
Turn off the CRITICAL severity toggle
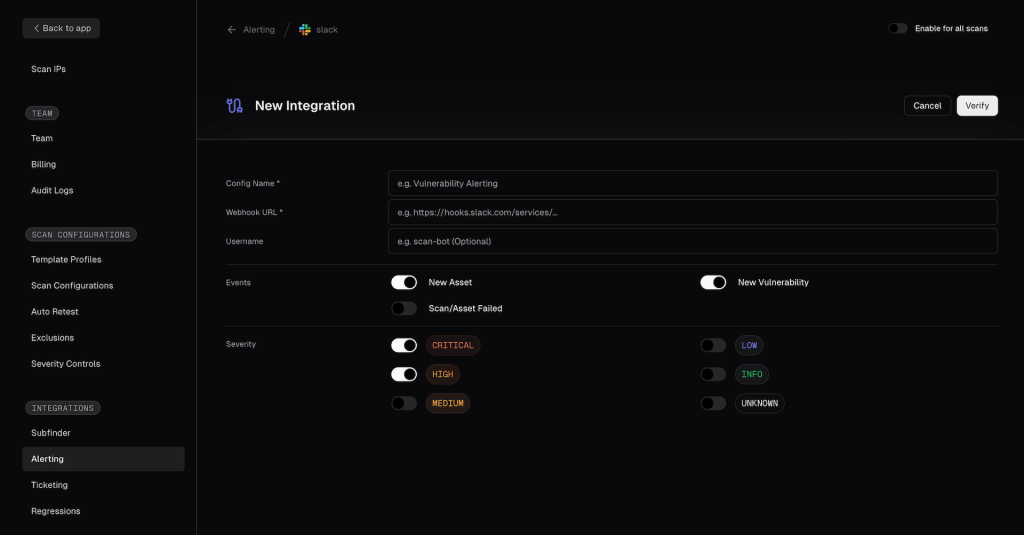point(404,345)
